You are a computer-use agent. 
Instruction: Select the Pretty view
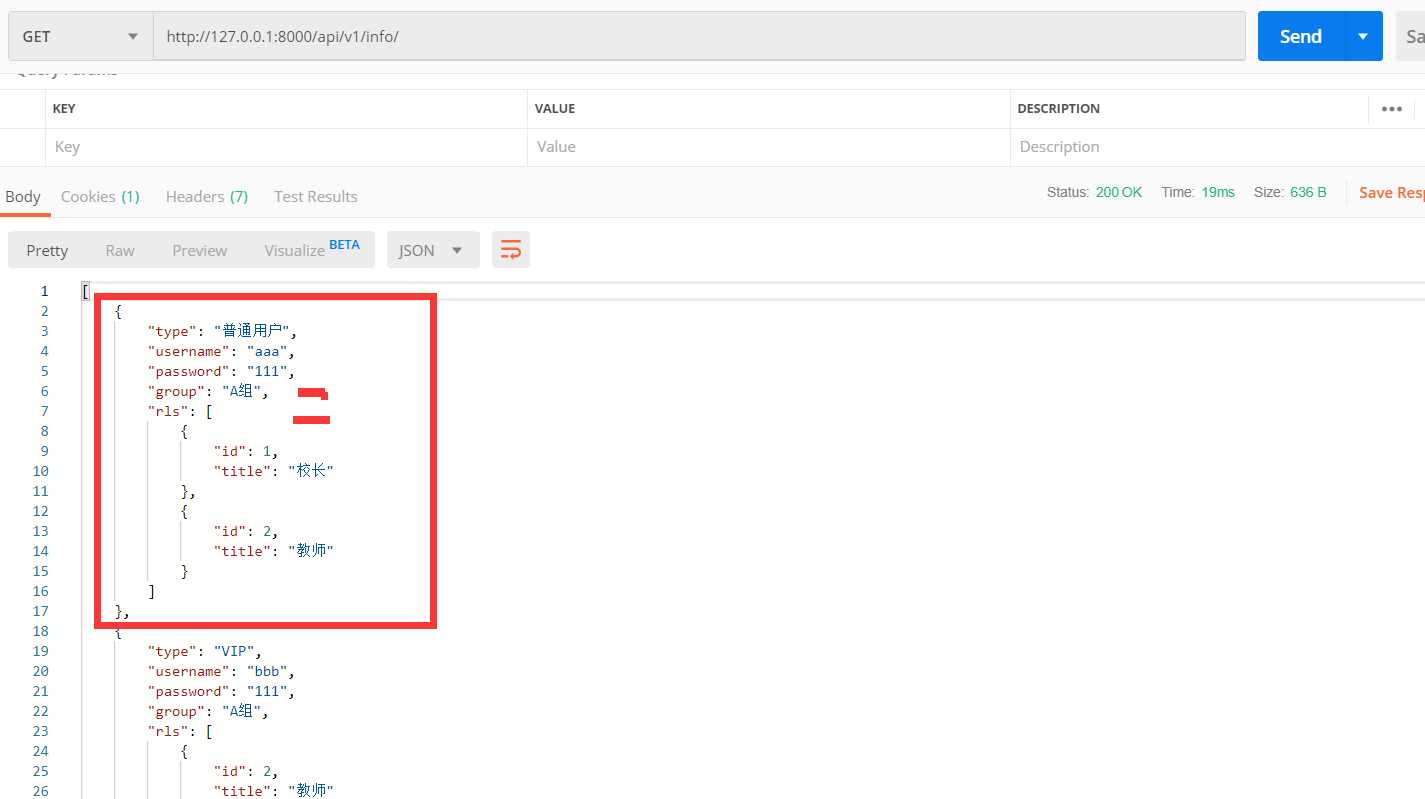pyautogui.click(x=47, y=250)
